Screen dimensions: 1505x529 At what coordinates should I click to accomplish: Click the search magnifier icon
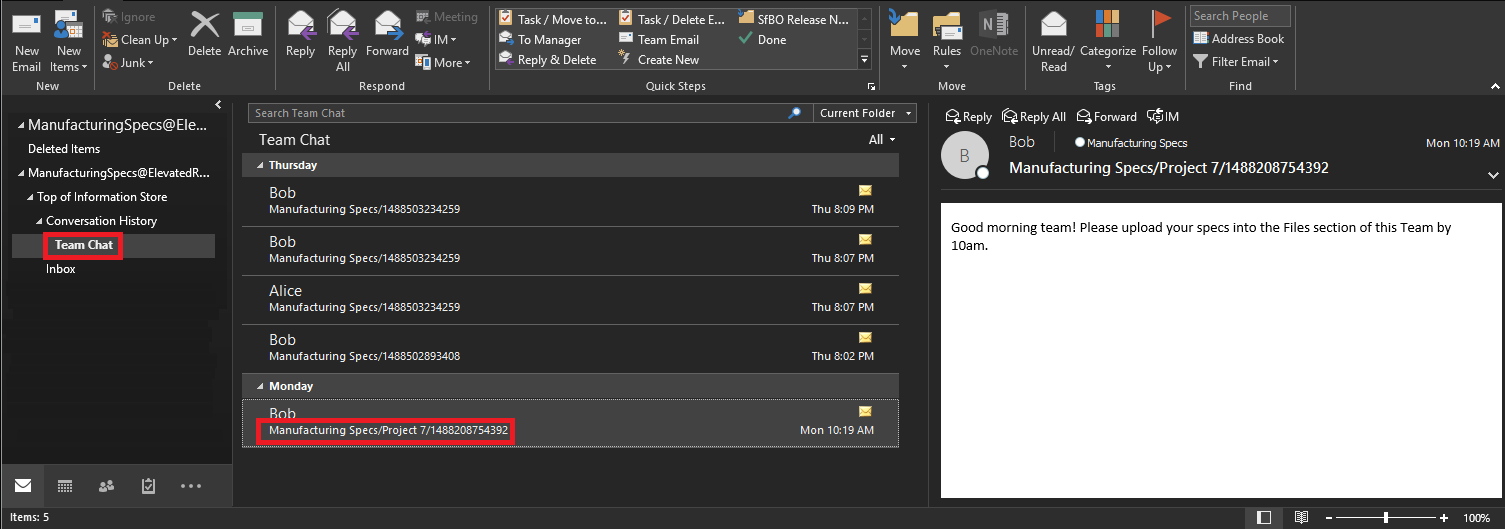(x=795, y=113)
